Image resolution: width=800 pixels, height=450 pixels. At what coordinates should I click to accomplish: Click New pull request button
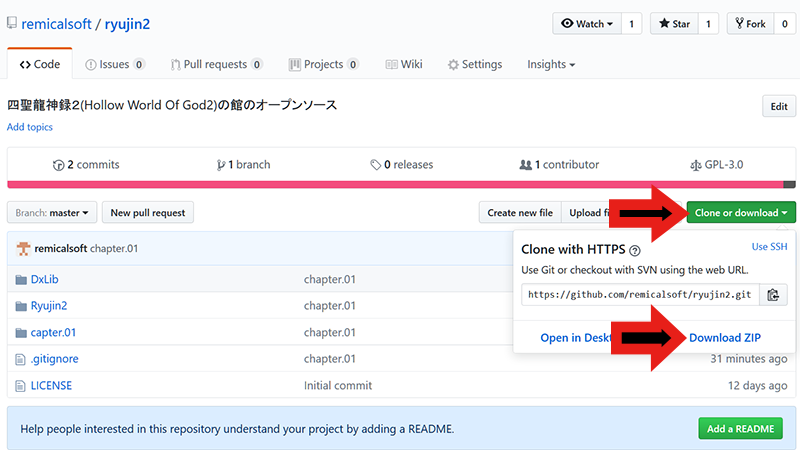pyautogui.click(x=148, y=212)
